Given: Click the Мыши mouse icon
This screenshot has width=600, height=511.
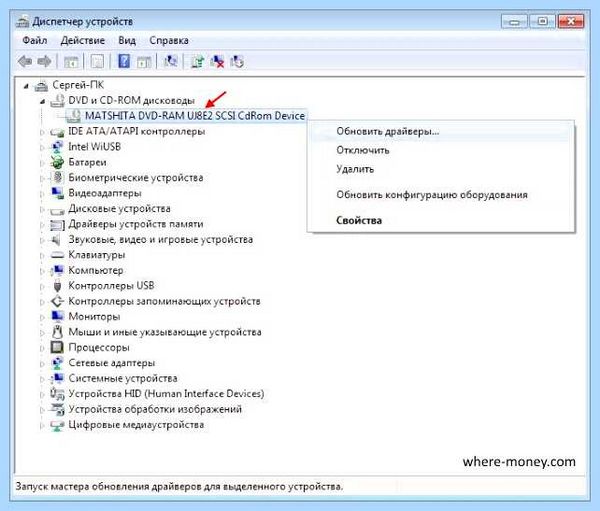Looking at the screenshot, I should (x=57, y=332).
